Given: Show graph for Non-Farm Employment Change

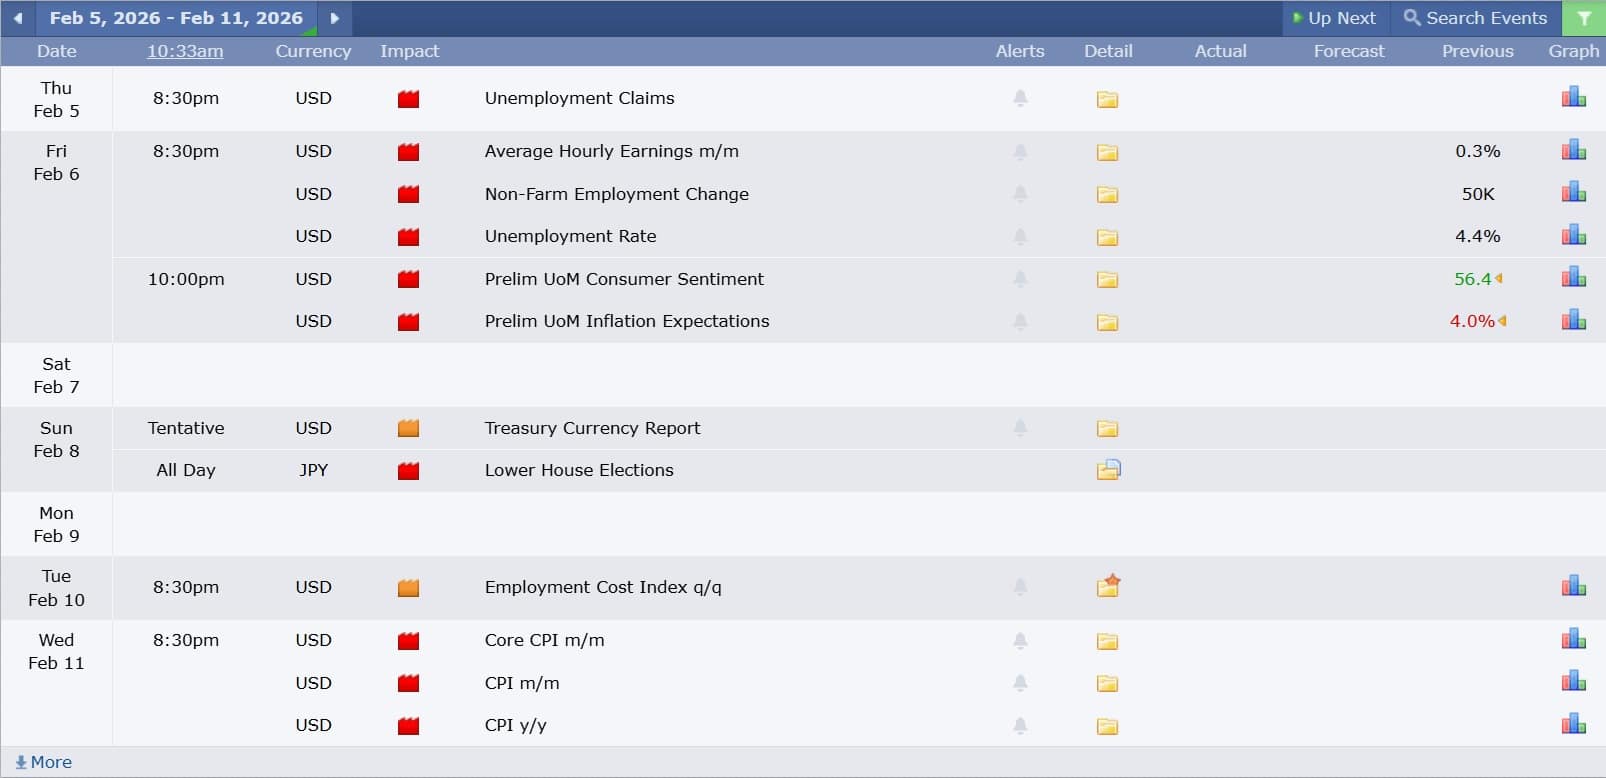Looking at the screenshot, I should point(1573,193).
